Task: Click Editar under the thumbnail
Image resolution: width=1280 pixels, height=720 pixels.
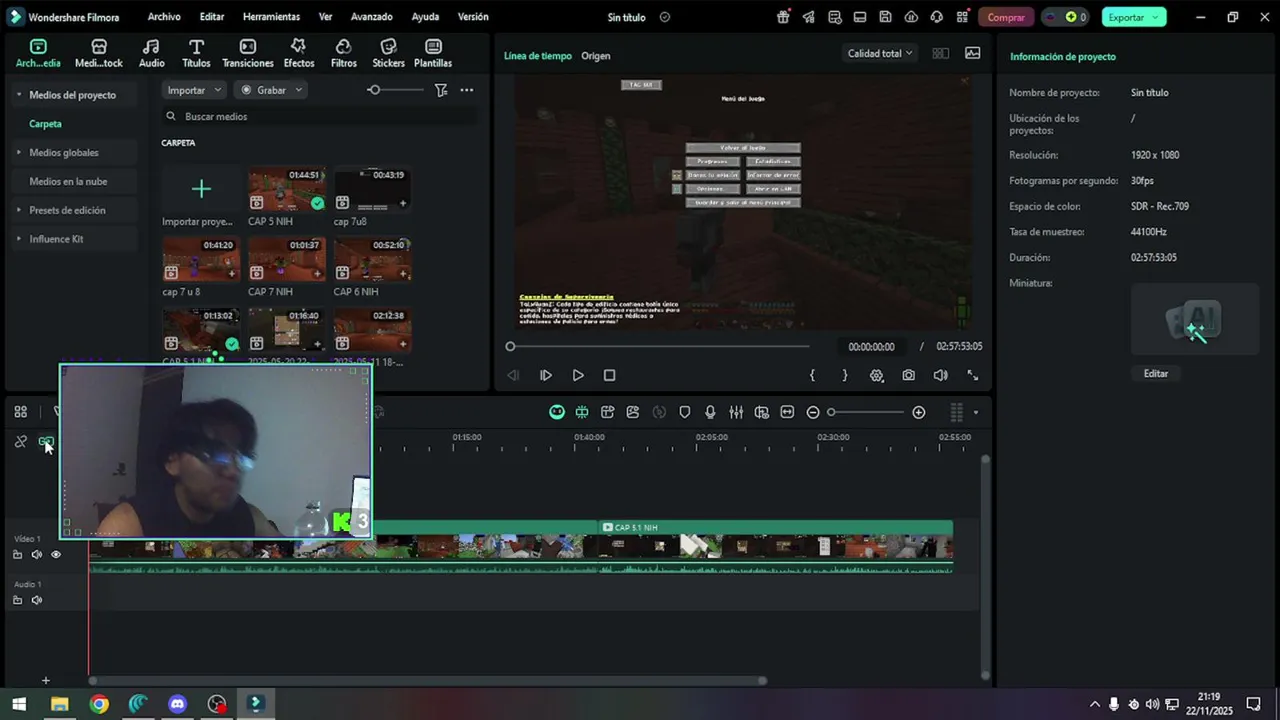Action: tap(1155, 373)
